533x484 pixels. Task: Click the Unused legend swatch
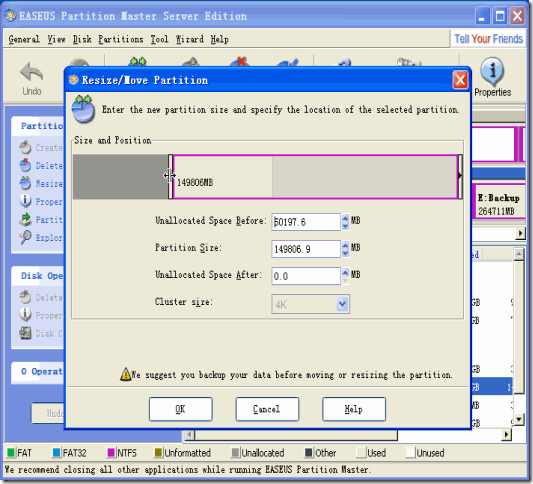(x=411, y=453)
